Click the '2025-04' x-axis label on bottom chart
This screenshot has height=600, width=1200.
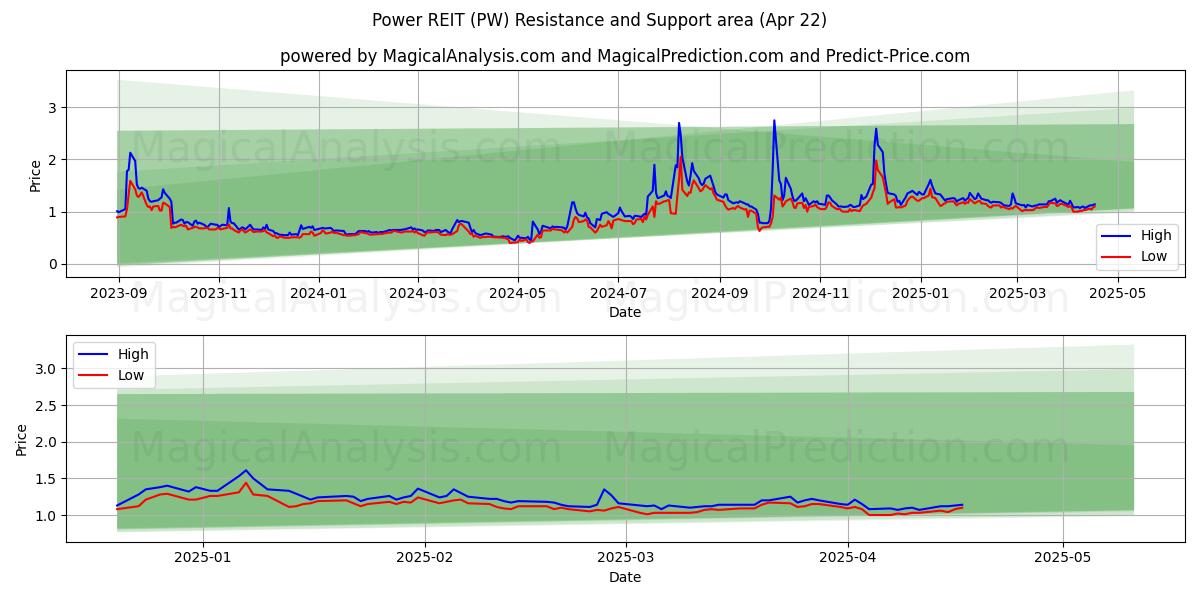[x=848, y=559]
